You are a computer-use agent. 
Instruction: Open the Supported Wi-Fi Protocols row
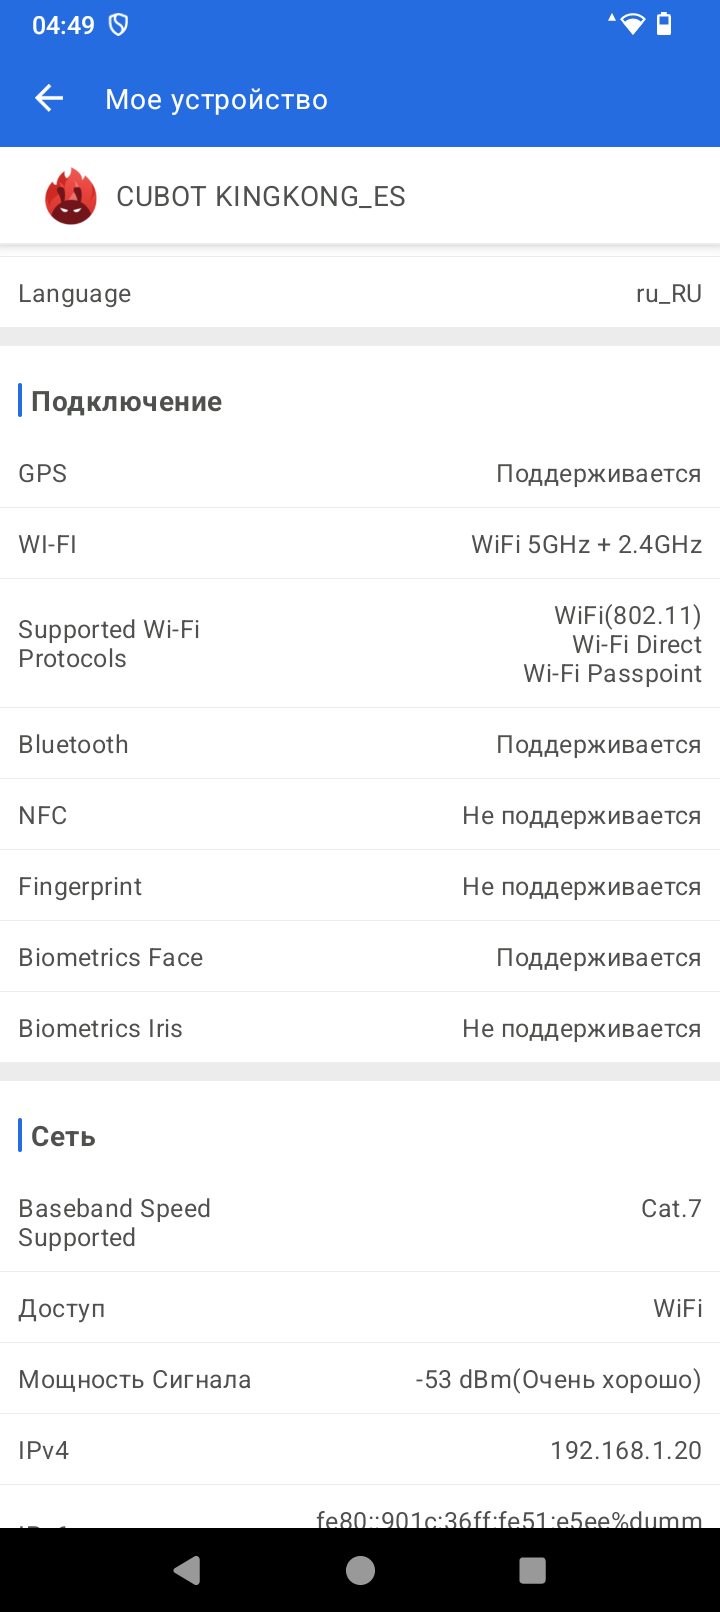tap(360, 644)
